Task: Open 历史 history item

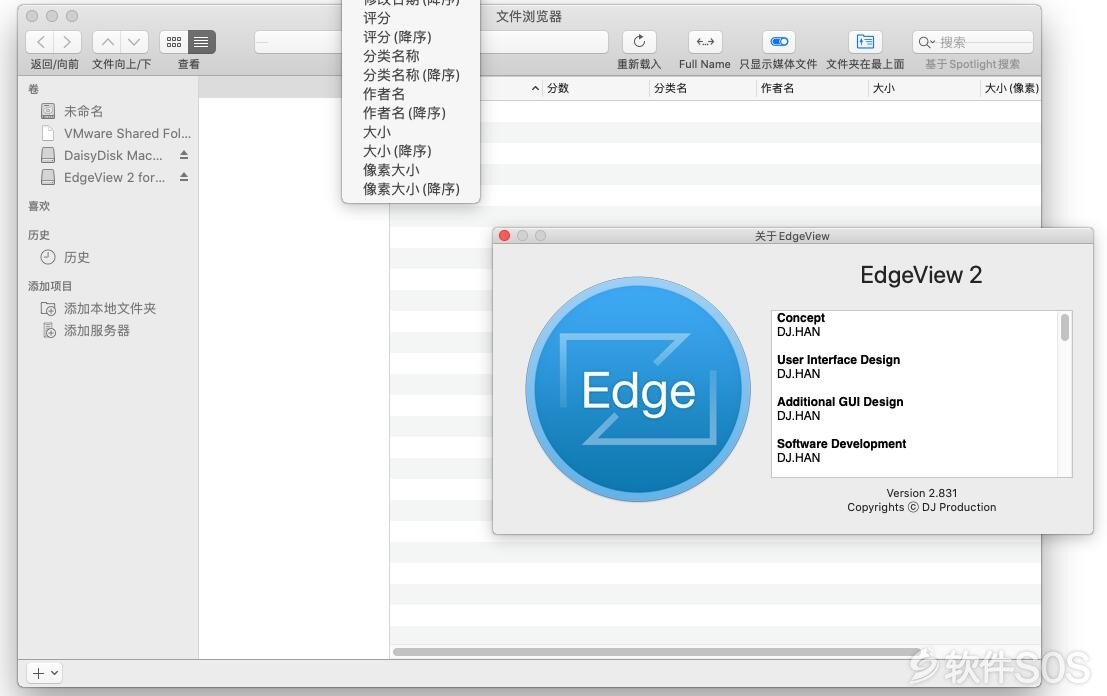Action: coord(76,257)
